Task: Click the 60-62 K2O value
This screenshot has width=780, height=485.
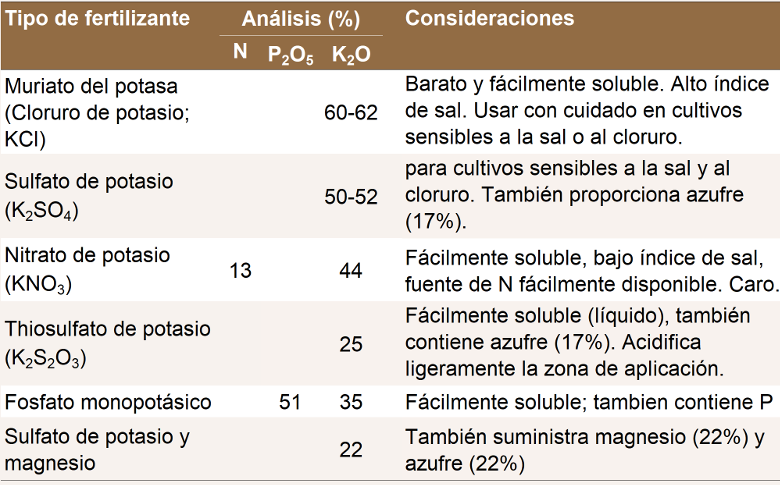Action: (351, 112)
